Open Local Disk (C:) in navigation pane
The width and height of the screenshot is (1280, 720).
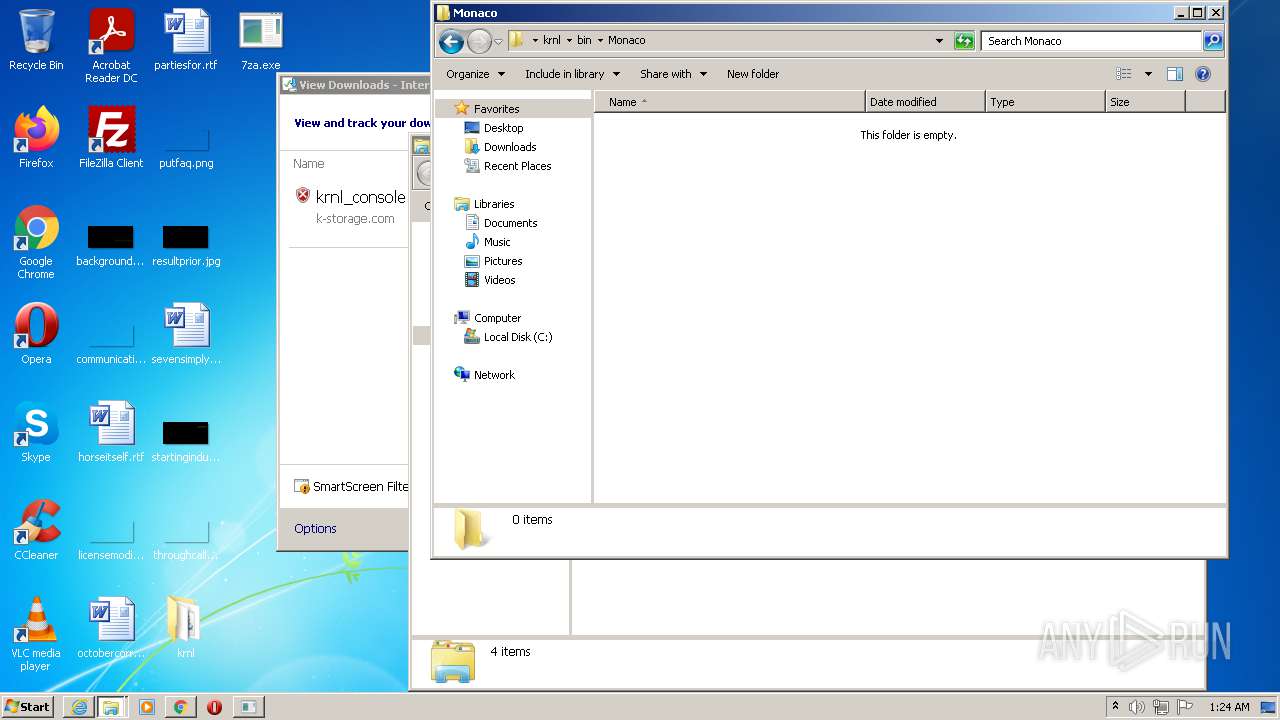[517, 336]
